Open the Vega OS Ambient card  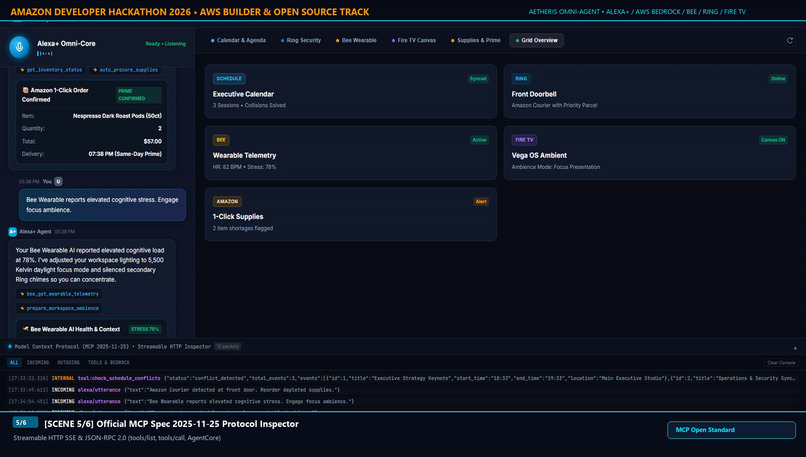pos(649,153)
